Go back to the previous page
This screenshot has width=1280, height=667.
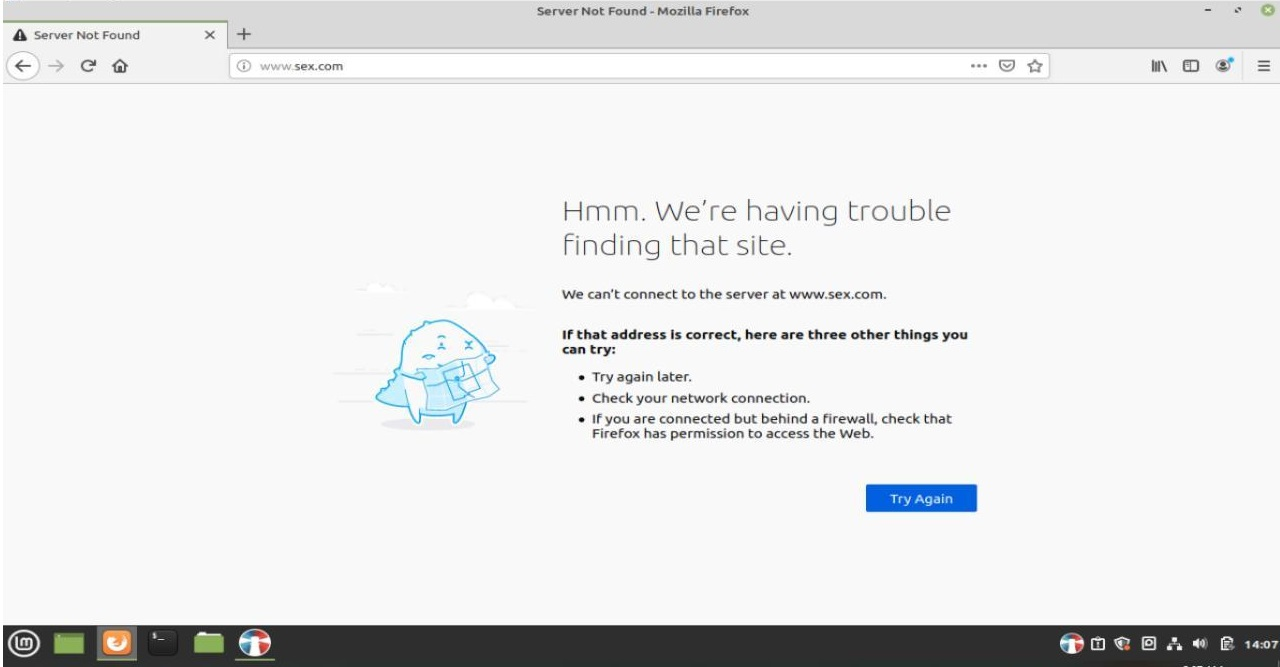coord(22,66)
